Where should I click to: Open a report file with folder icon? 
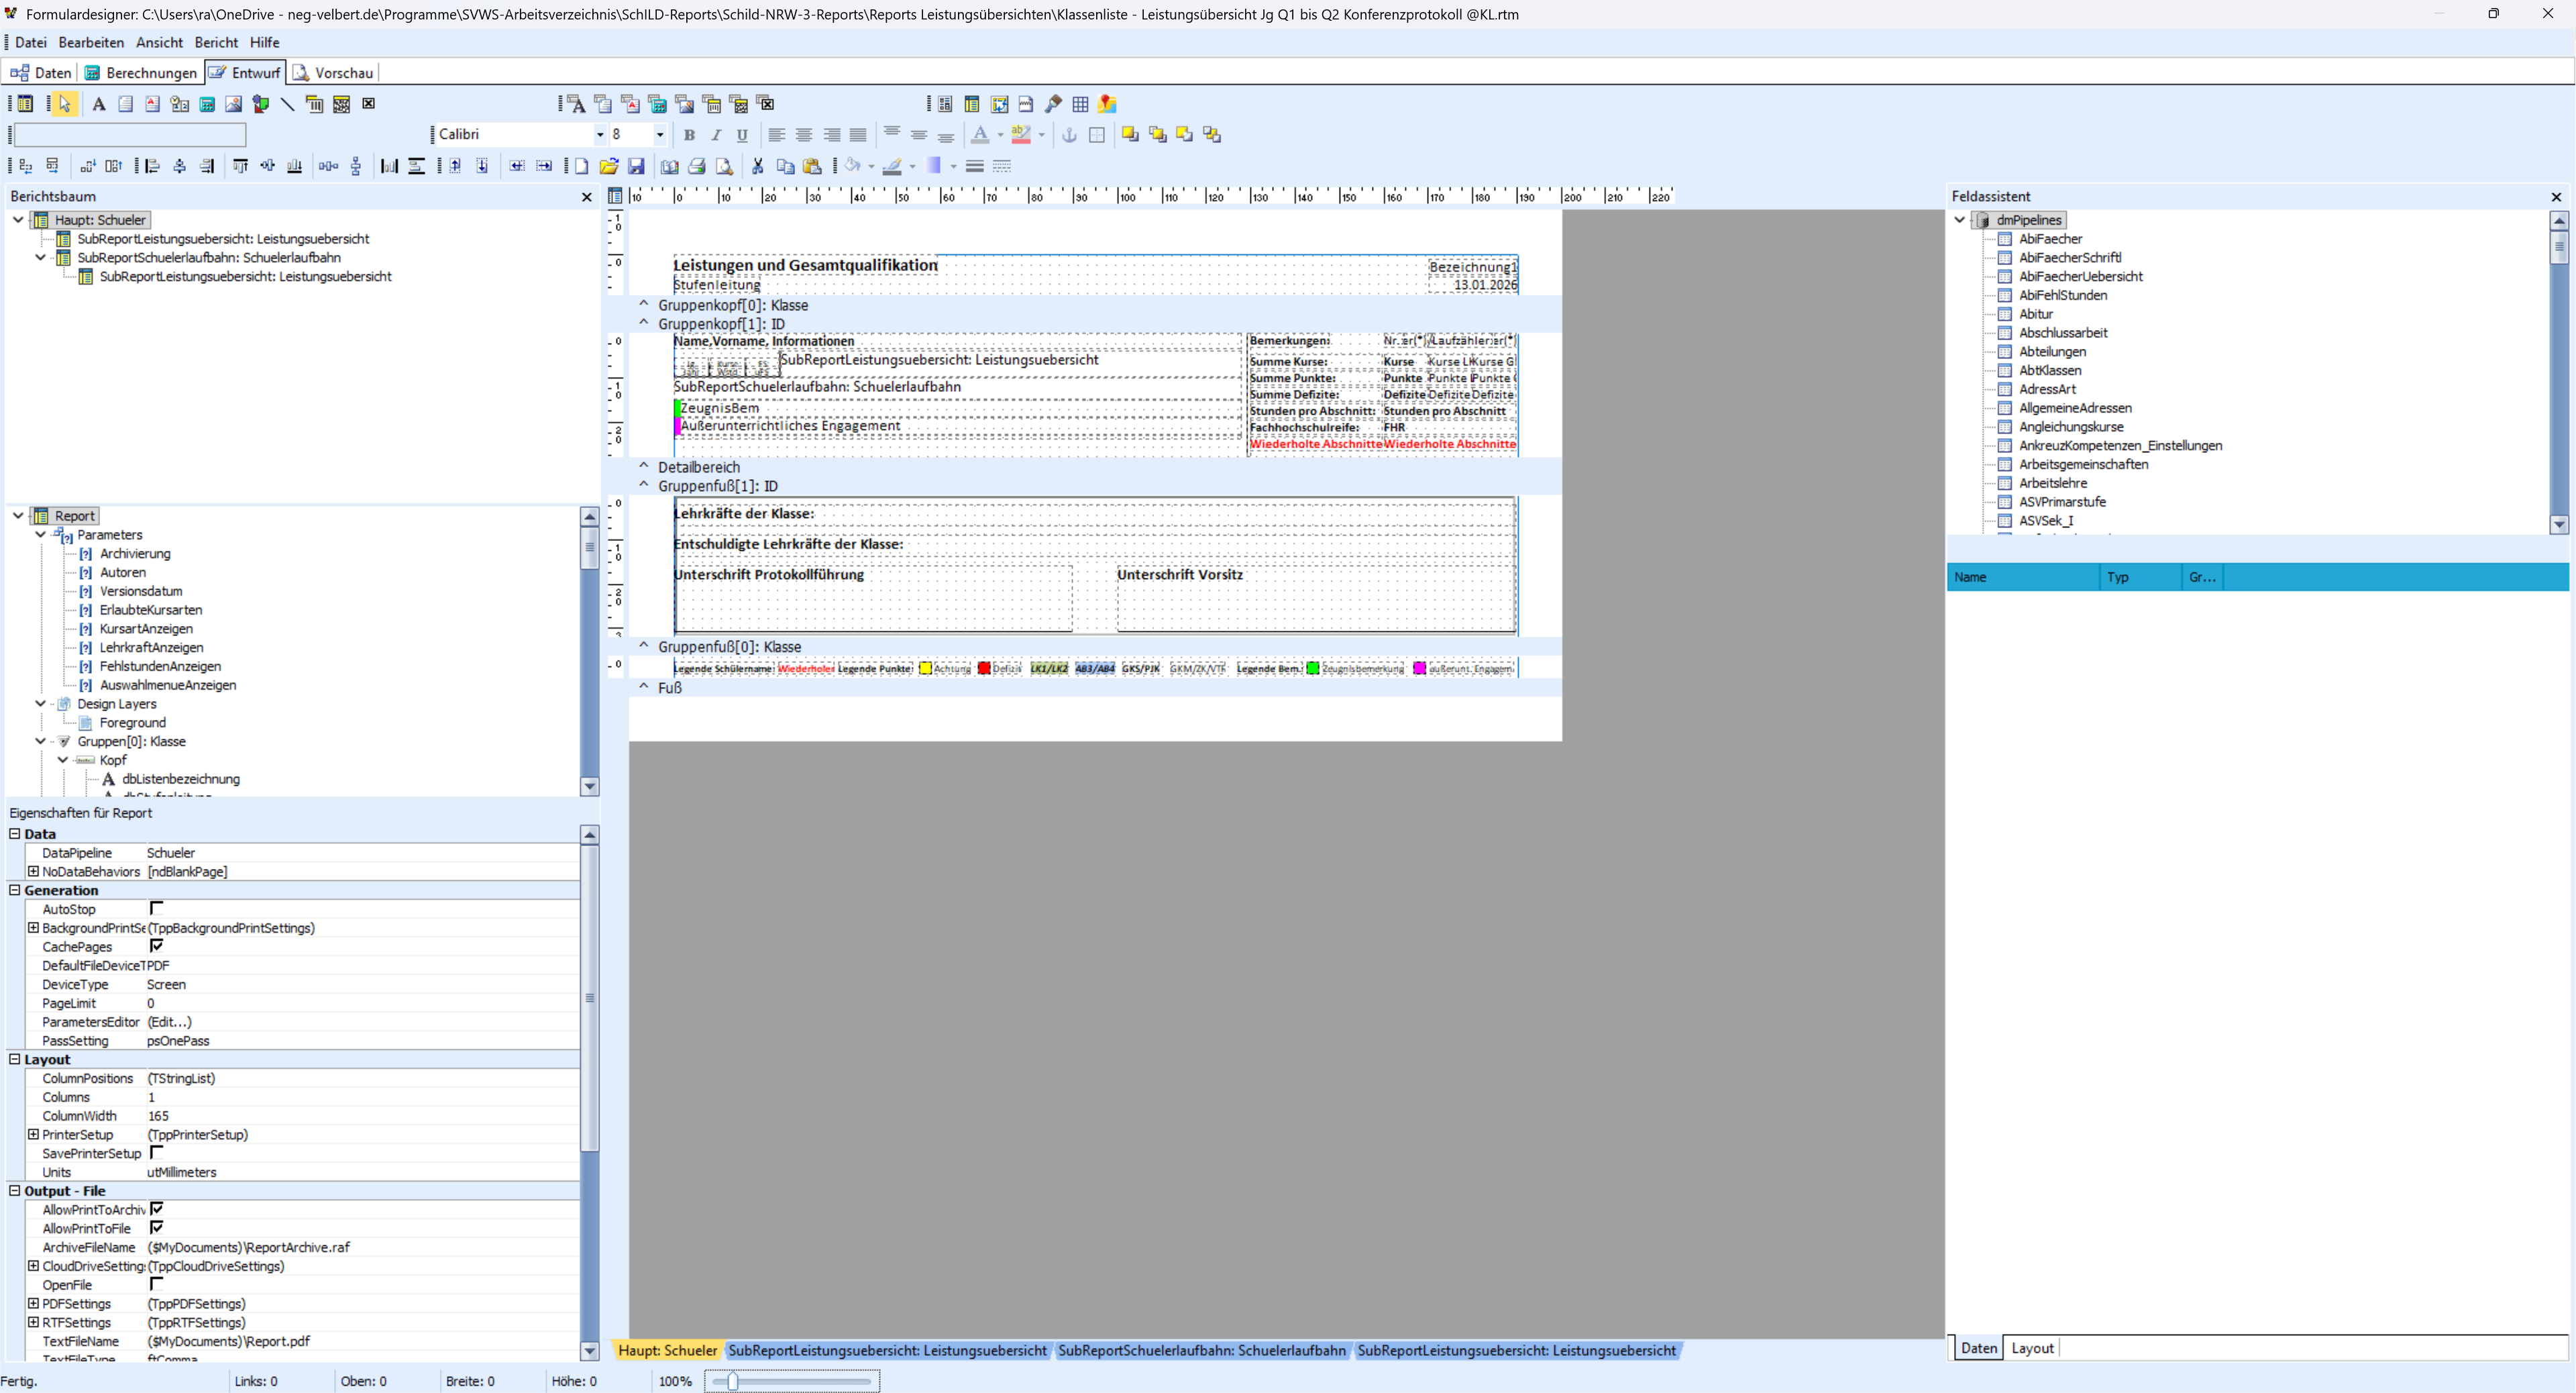click(x=609, y=167)
